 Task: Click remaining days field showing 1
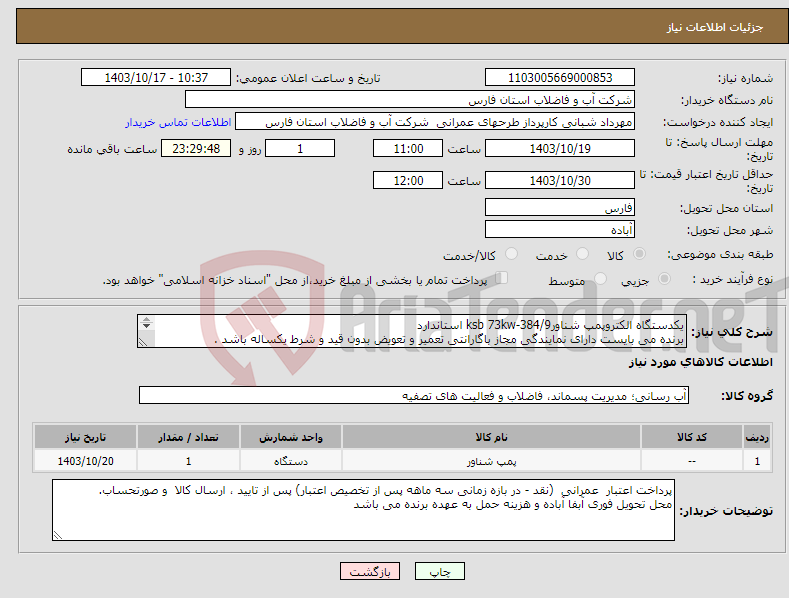(300, 148)
